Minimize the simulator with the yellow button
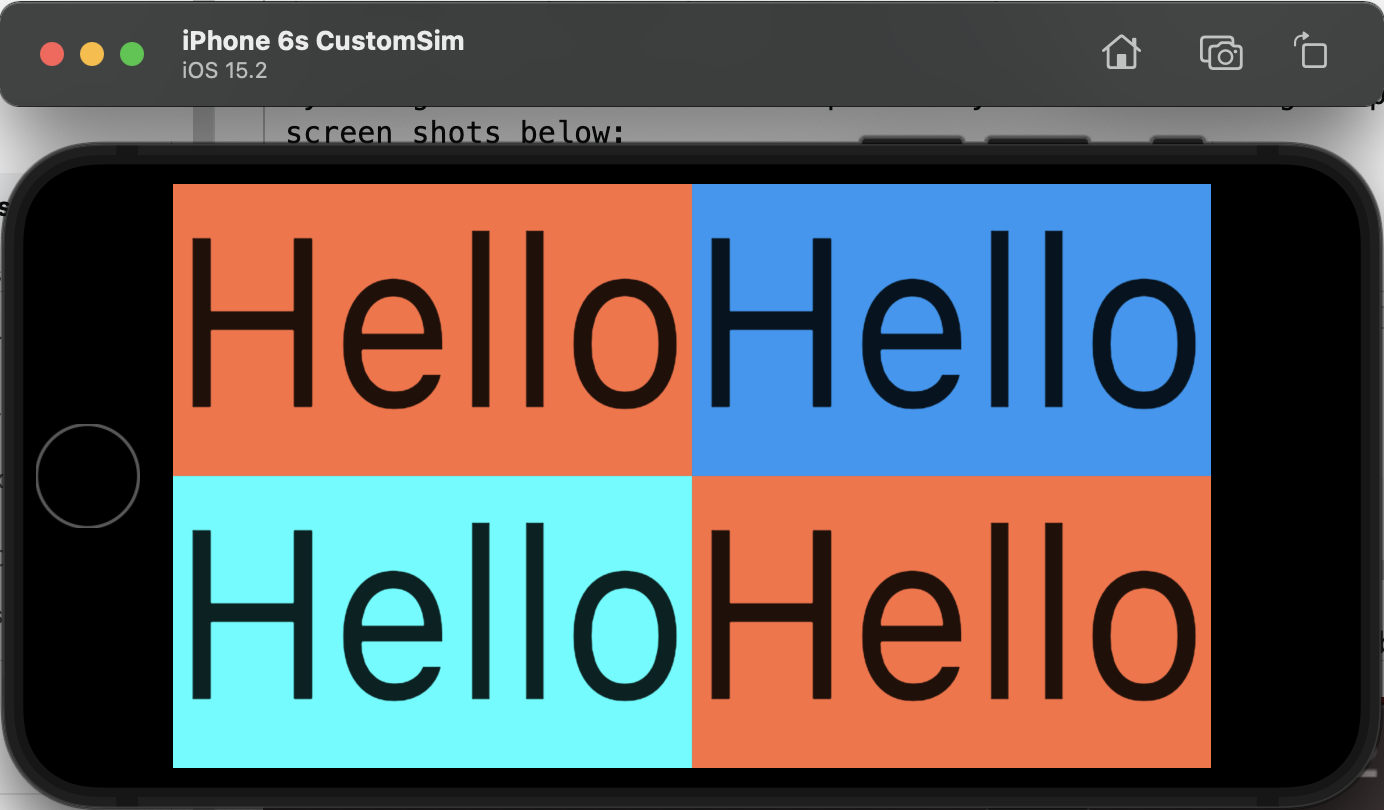Image resolution: width=1384 pixels, height=810 pixels. pos(92,54)
